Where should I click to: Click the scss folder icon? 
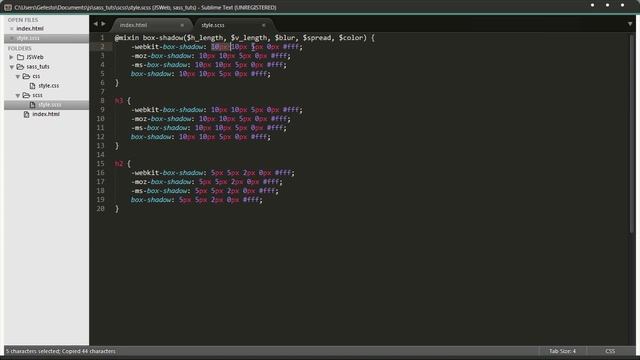pos(27,95)
